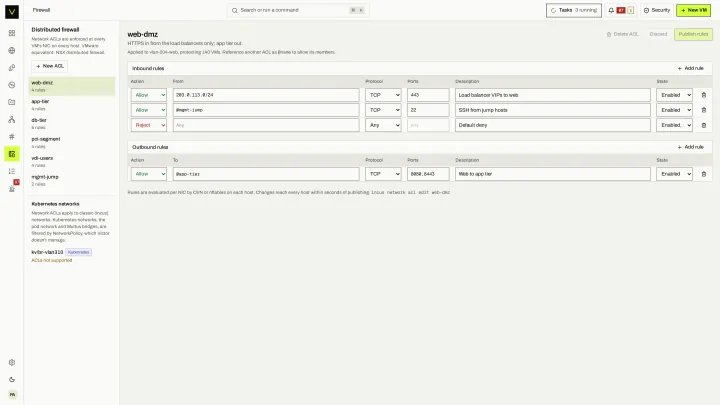The image size is (720, 405).
Task: Click the New VM button
Action: click(693, 10)
